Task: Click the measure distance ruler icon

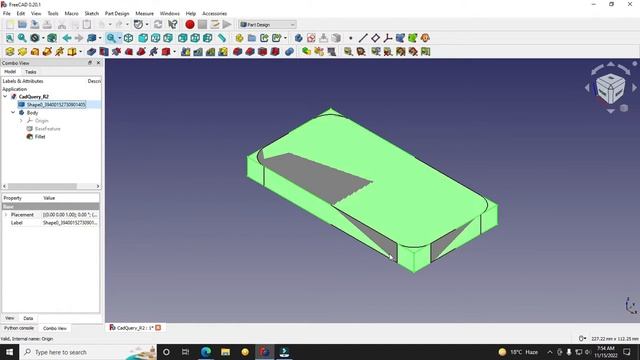Action: tap(222, 38)
